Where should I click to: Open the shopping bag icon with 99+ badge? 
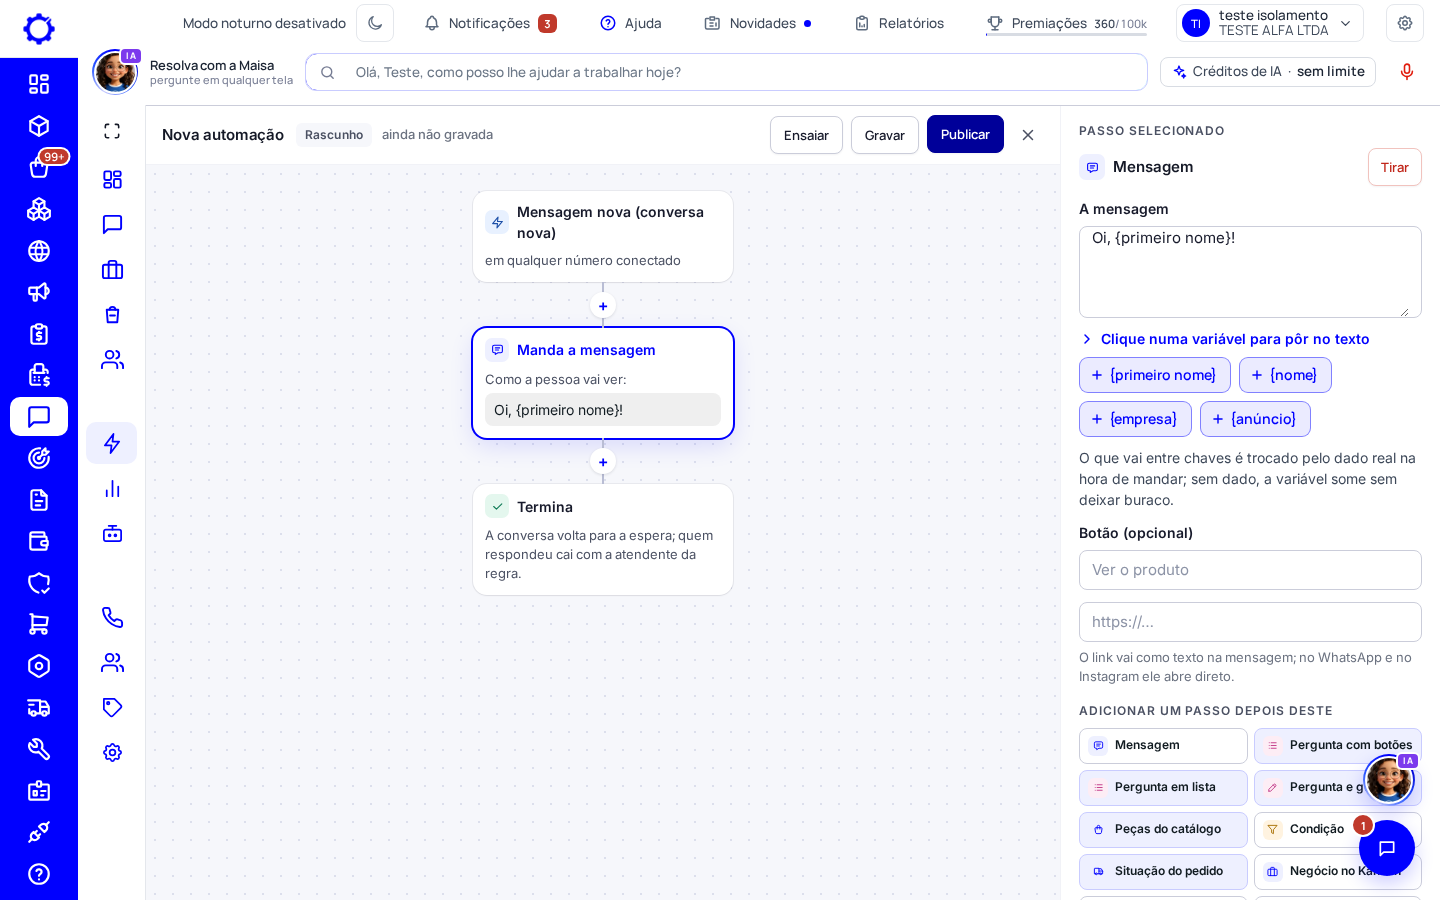point(39,168)
